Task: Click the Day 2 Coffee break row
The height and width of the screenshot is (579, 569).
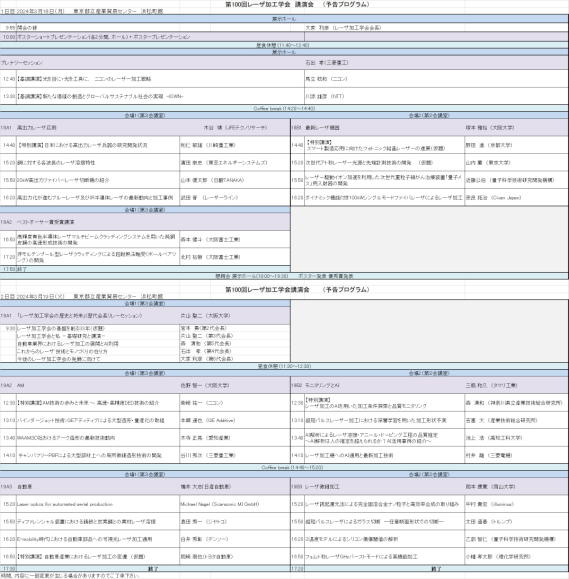Action: pyautogui.click(x=284, y=467)
